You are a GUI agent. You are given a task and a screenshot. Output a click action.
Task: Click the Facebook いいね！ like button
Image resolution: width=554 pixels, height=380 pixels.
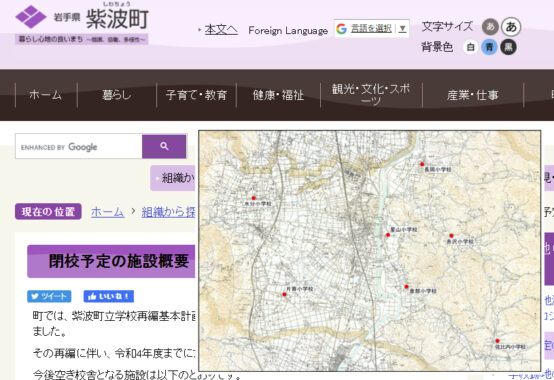[108, 296]
